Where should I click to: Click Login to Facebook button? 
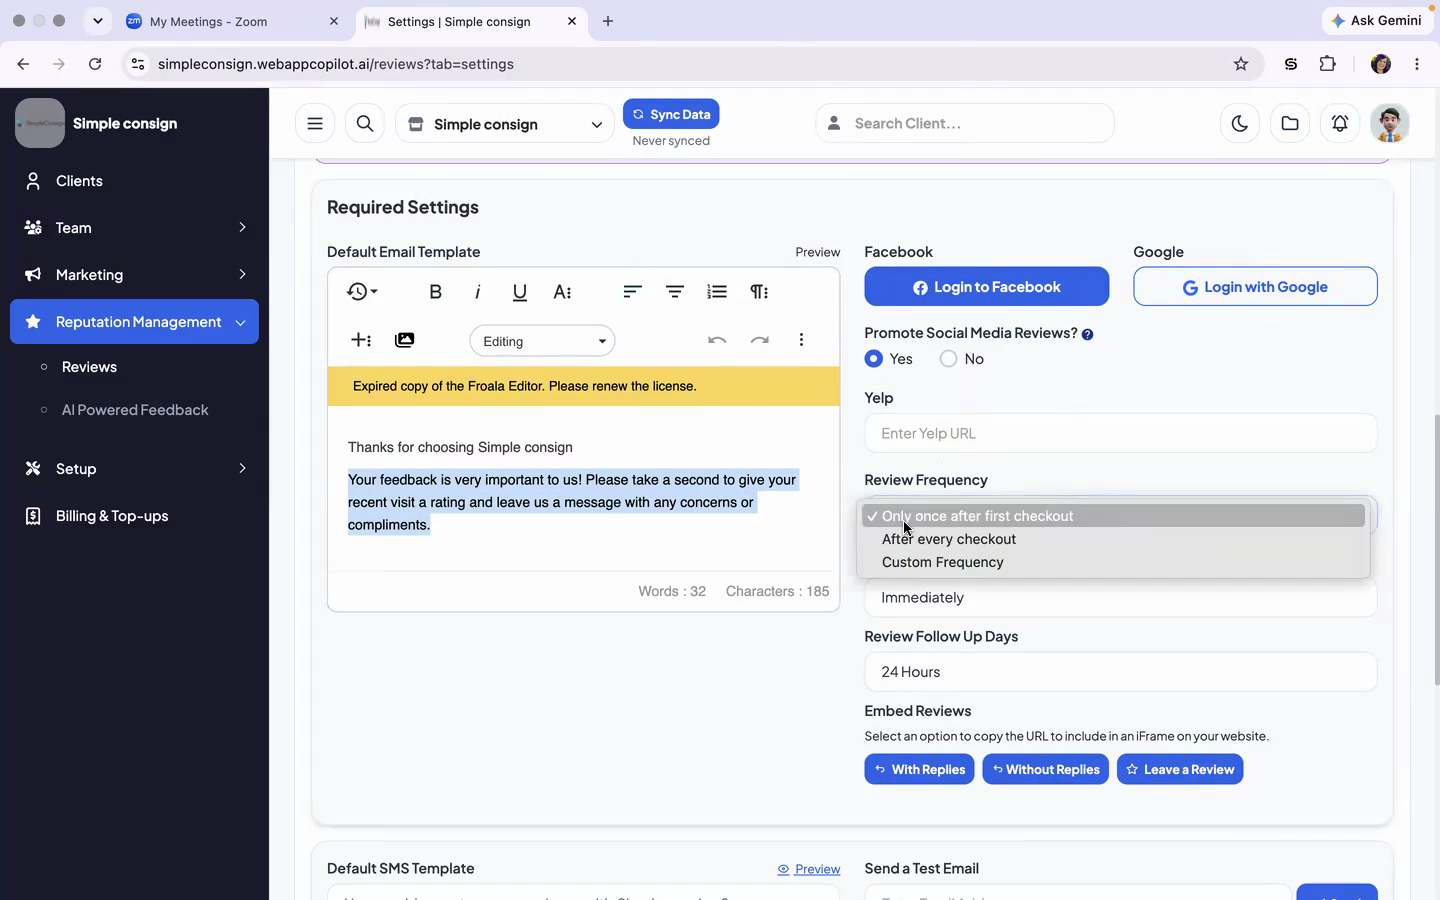(x=987, y=287)
